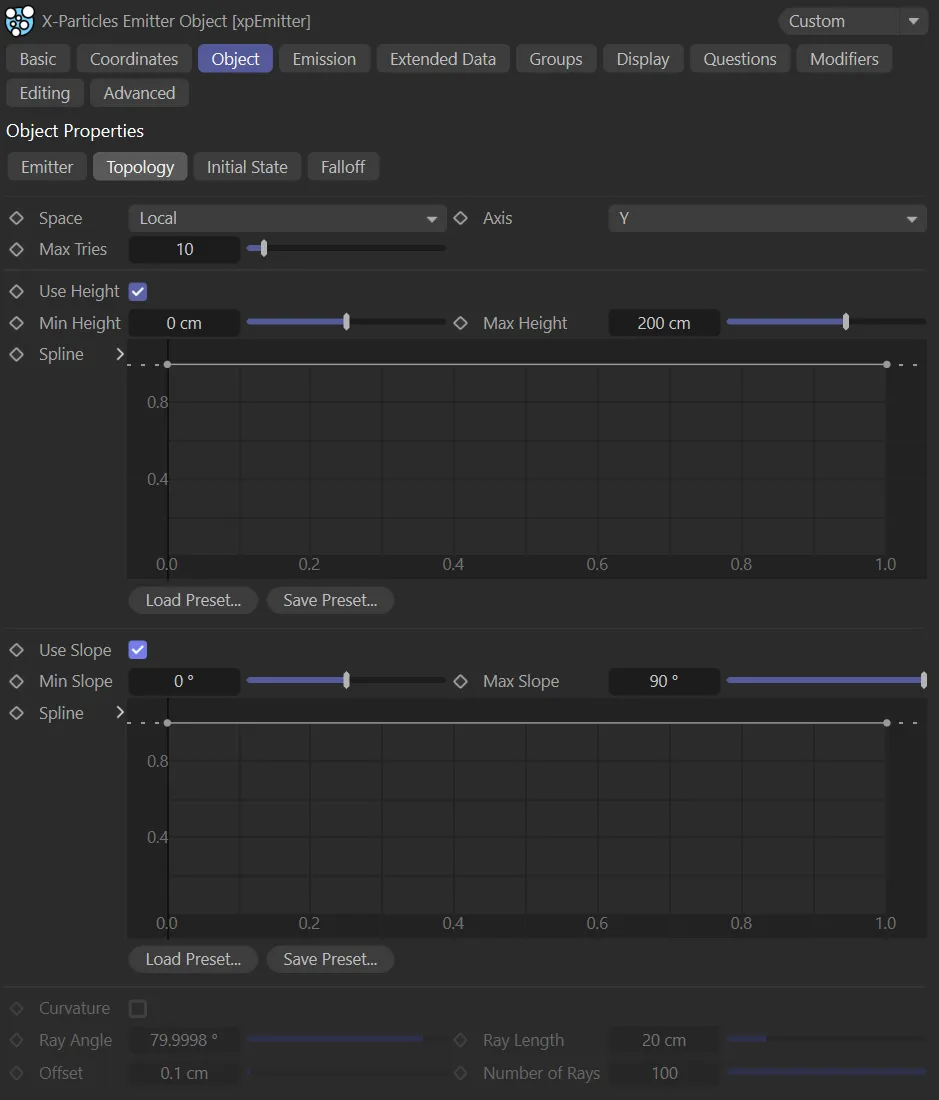Image resolution: width=939 pixels, height=1100 pixels.
Task: Click Load Preset under height spline
Action: point(193,600)
